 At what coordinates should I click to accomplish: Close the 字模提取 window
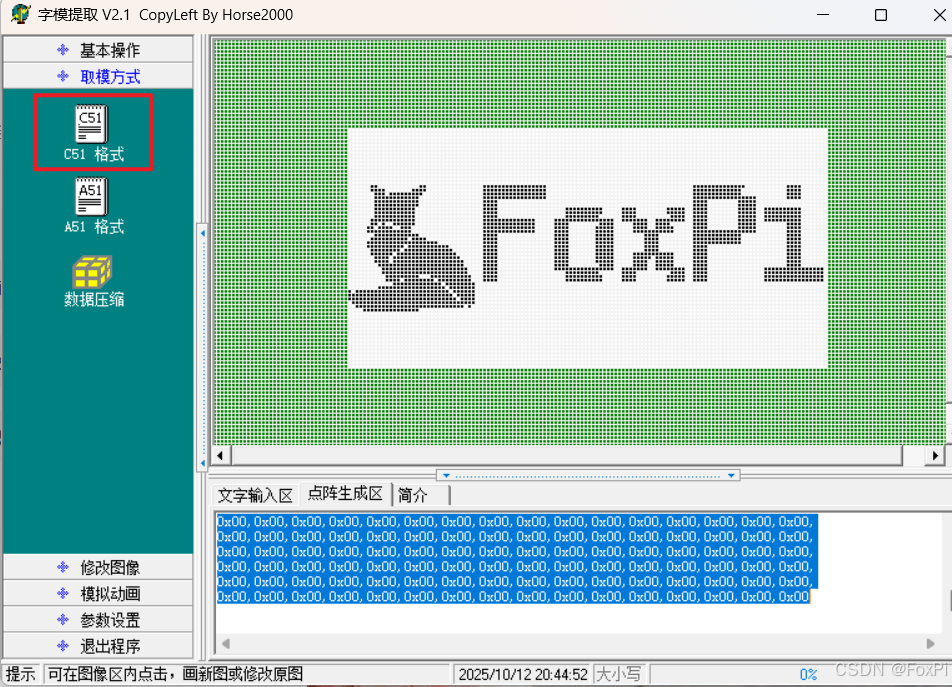939,15
